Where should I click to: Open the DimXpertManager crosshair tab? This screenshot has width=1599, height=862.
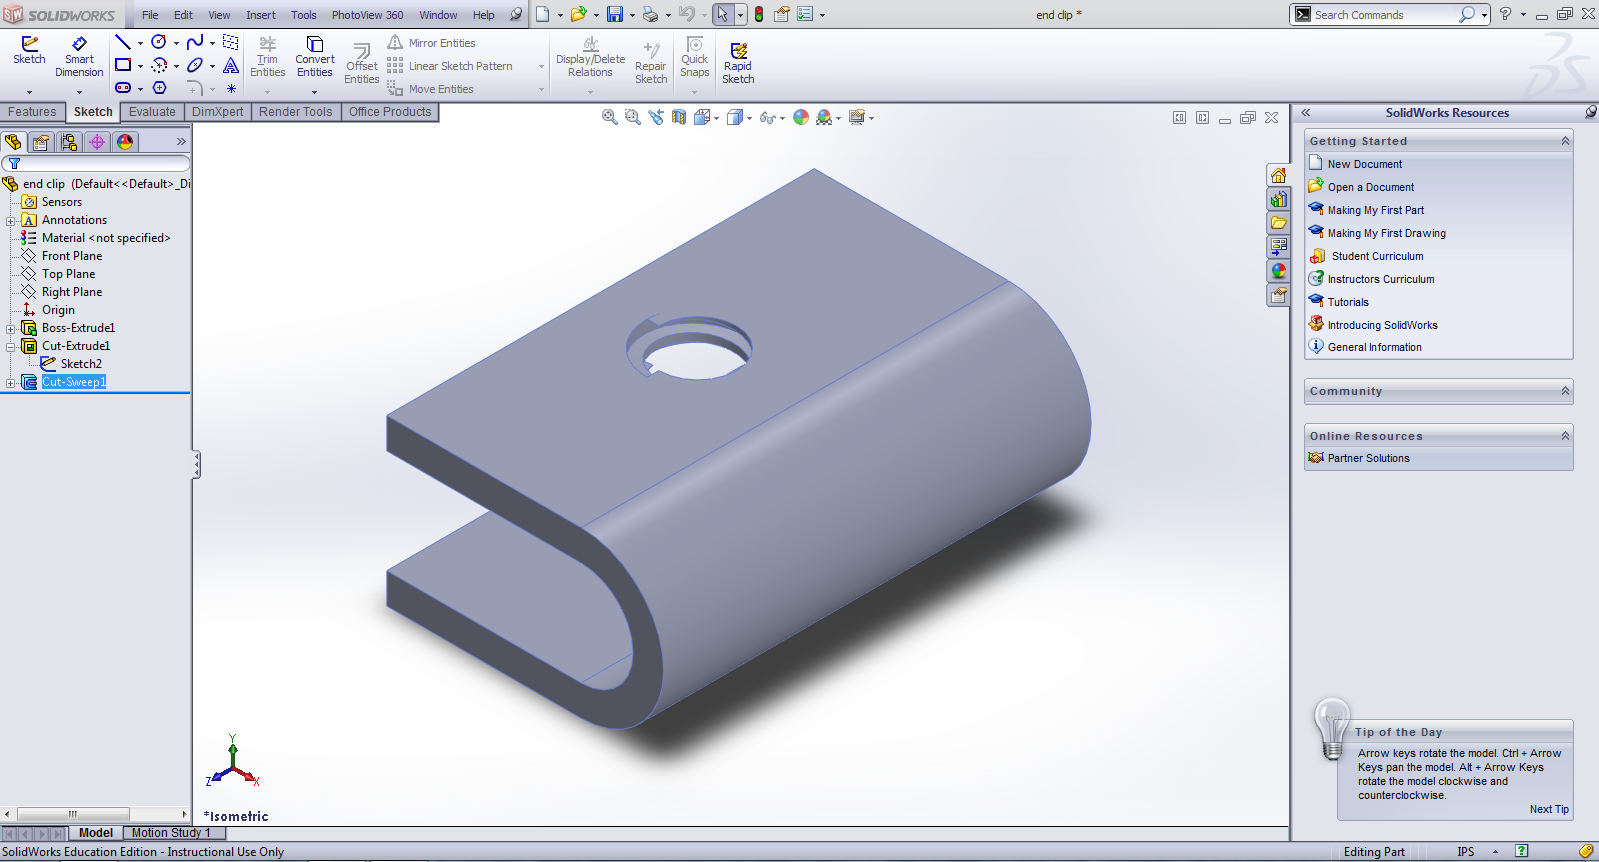pos(97,142)
